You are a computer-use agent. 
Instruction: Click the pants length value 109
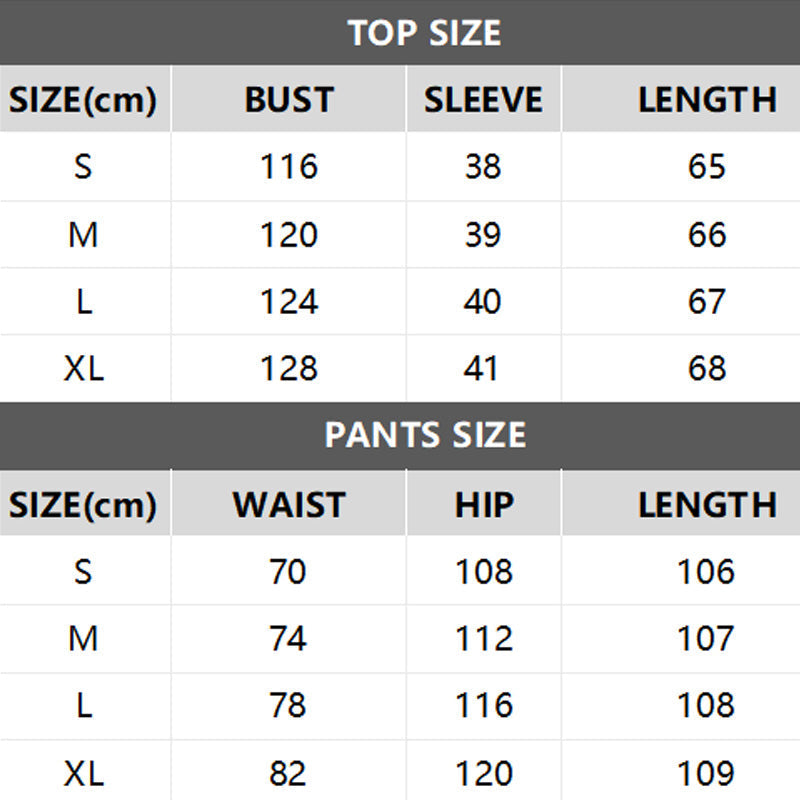[x=707, y=773]
